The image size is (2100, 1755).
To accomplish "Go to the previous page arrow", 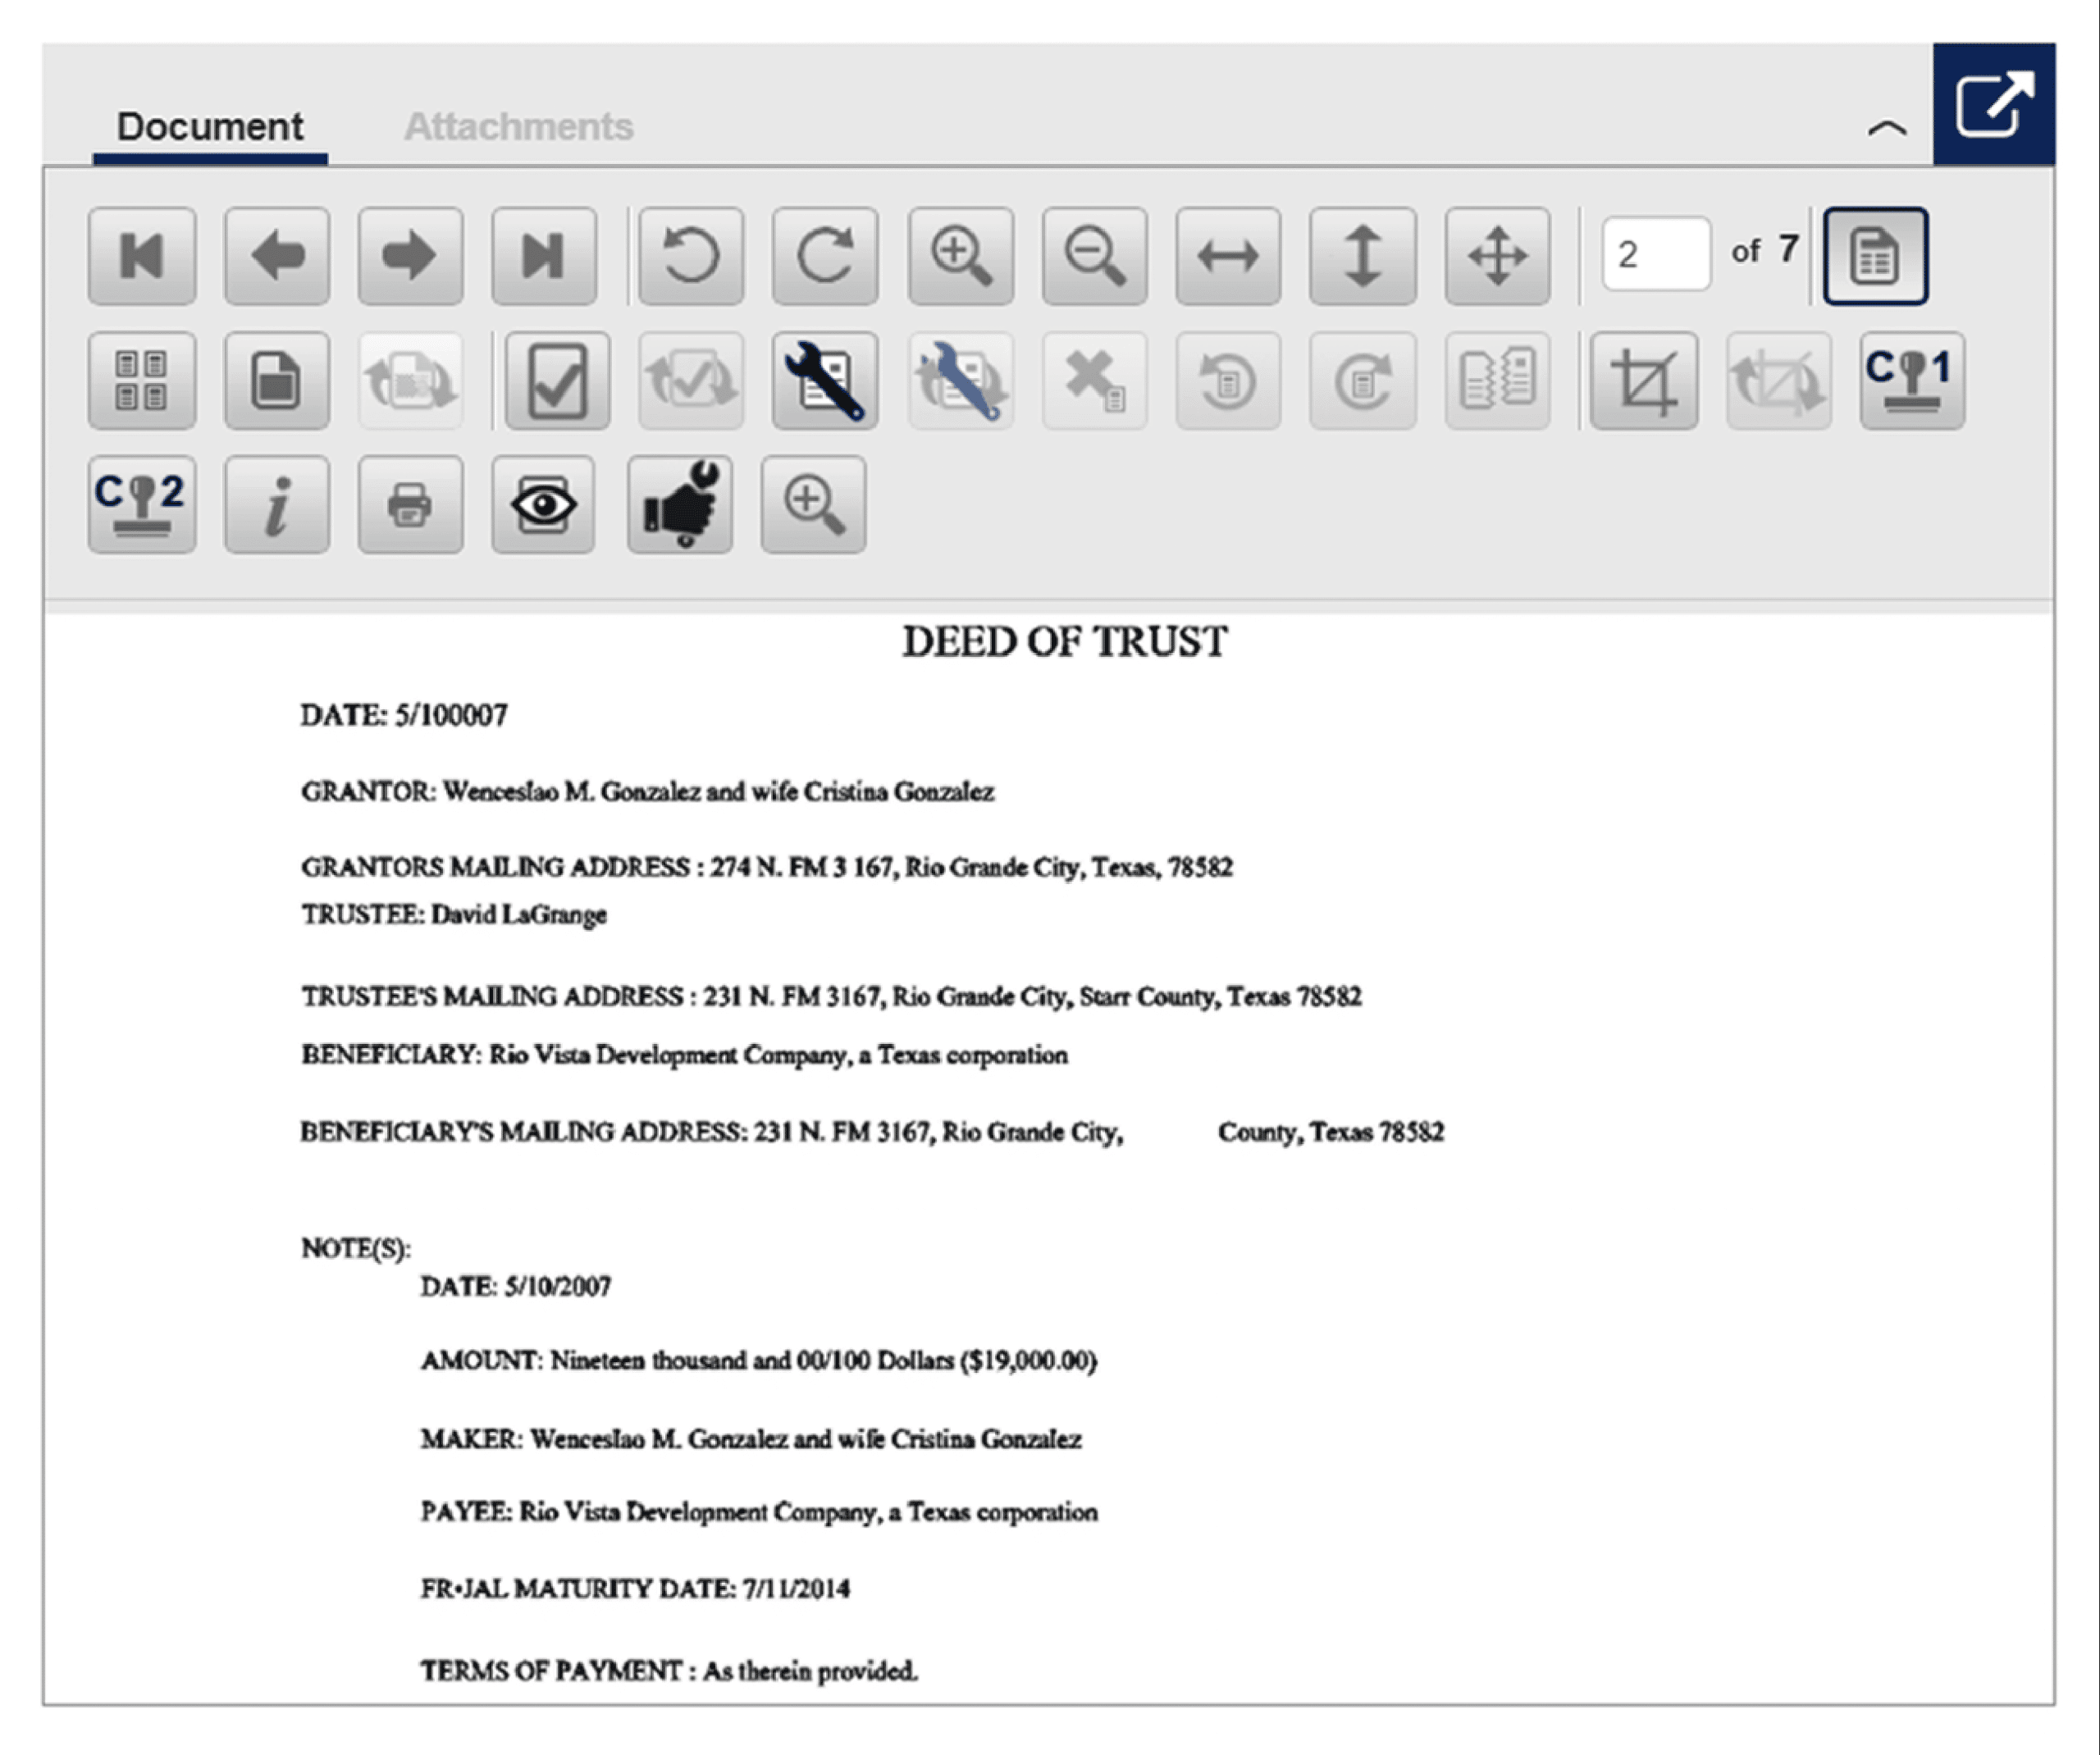I will coord(277,256).
